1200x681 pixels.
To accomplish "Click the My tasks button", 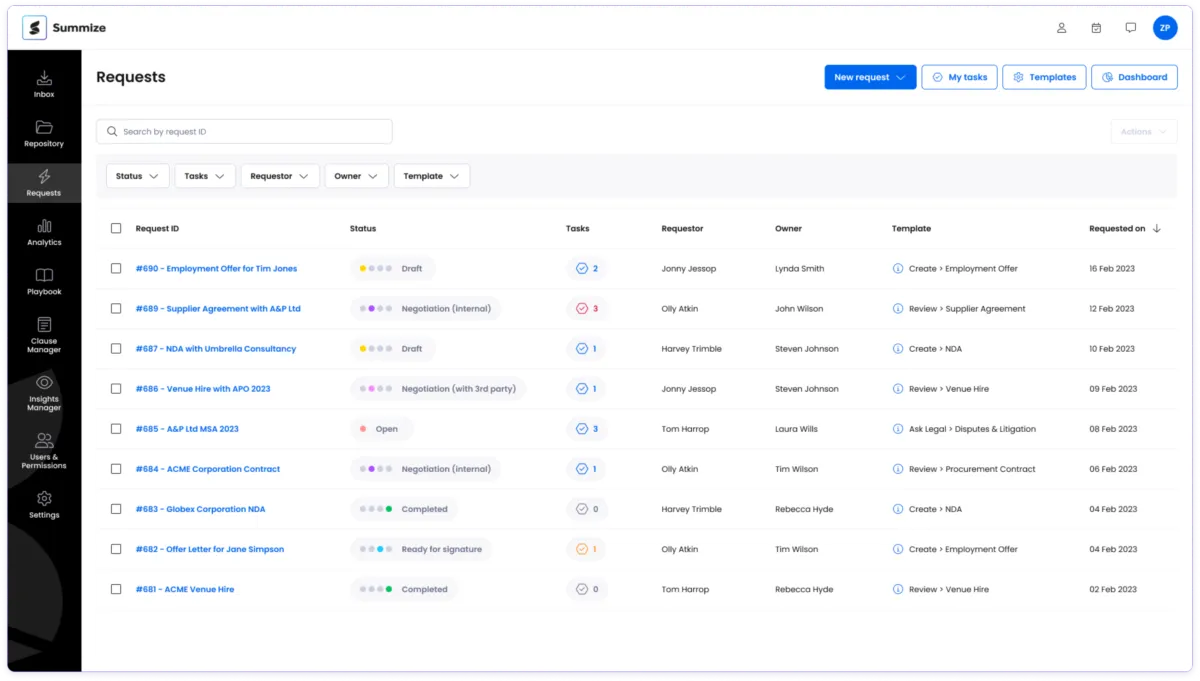I will 959,77.
